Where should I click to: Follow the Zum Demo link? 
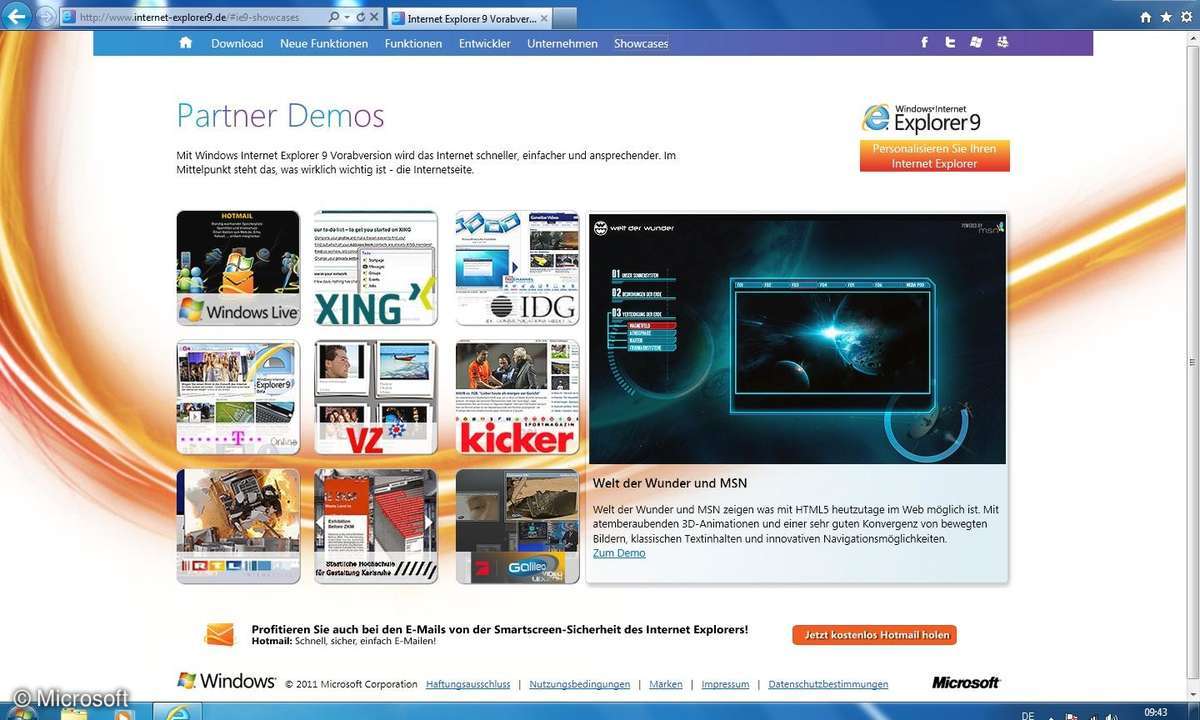[x=619, y=553]
